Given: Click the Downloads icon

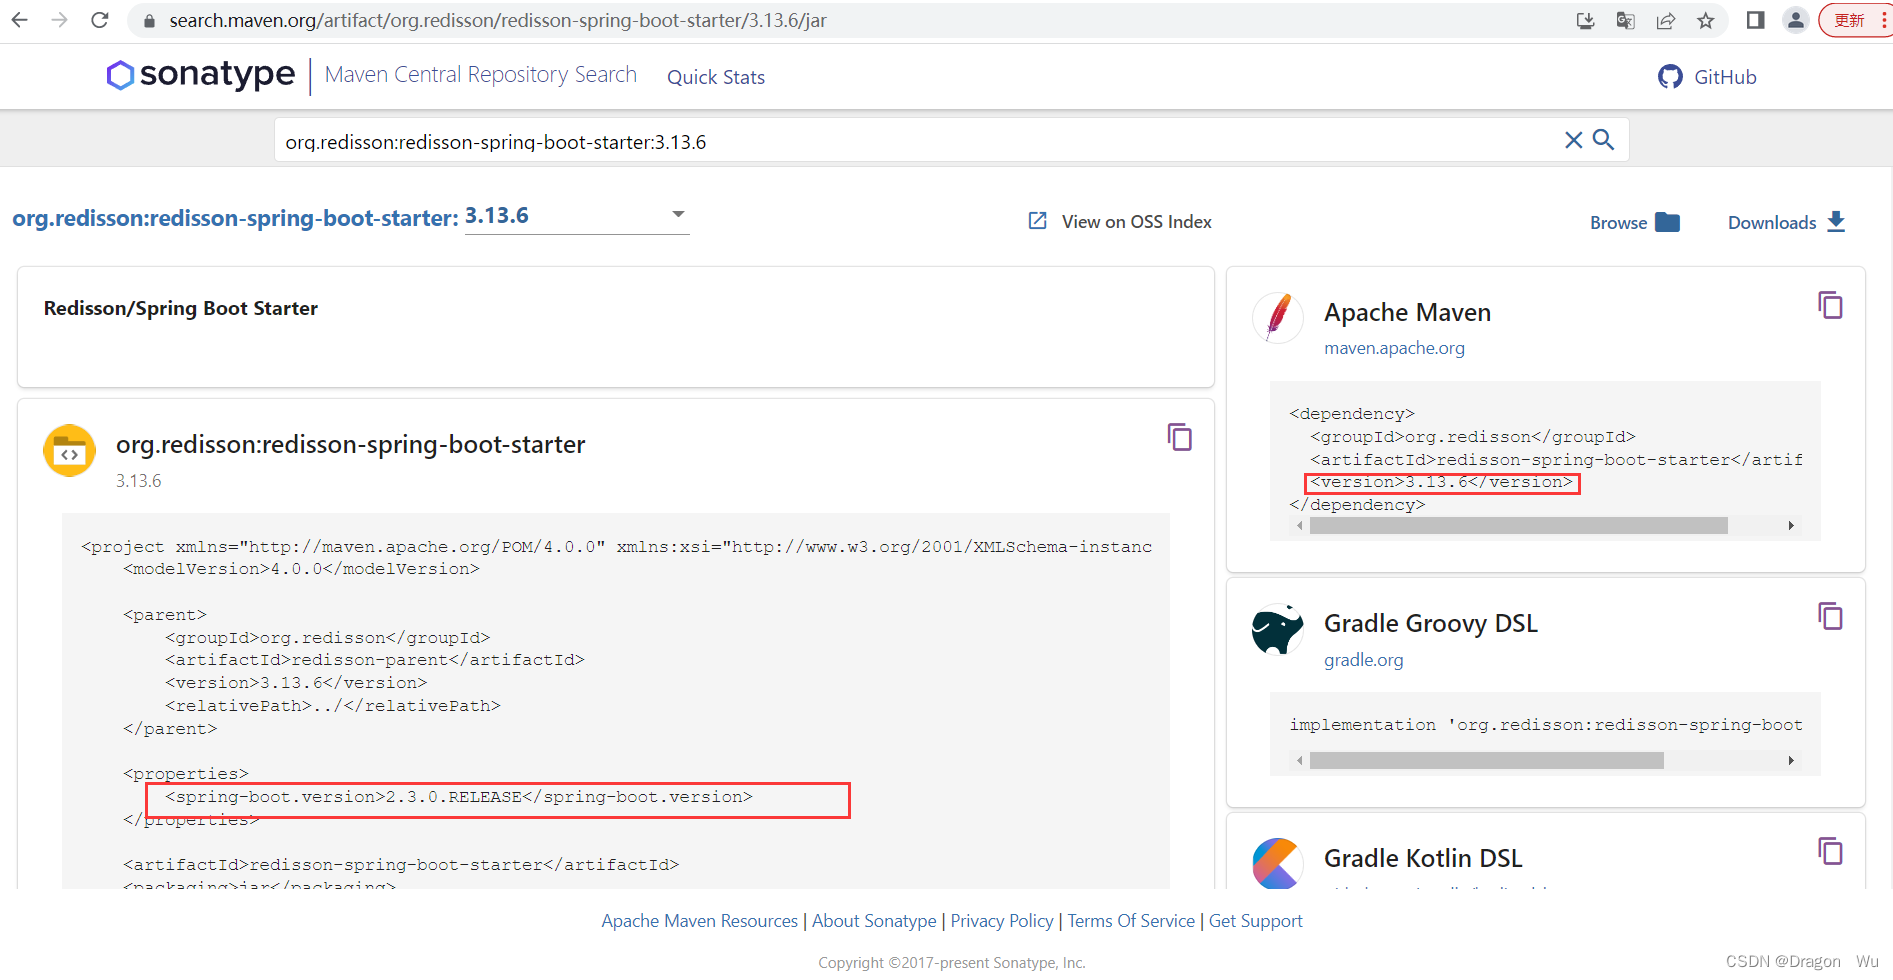Looking at the screenshot, I should (x=1837, y=222).
